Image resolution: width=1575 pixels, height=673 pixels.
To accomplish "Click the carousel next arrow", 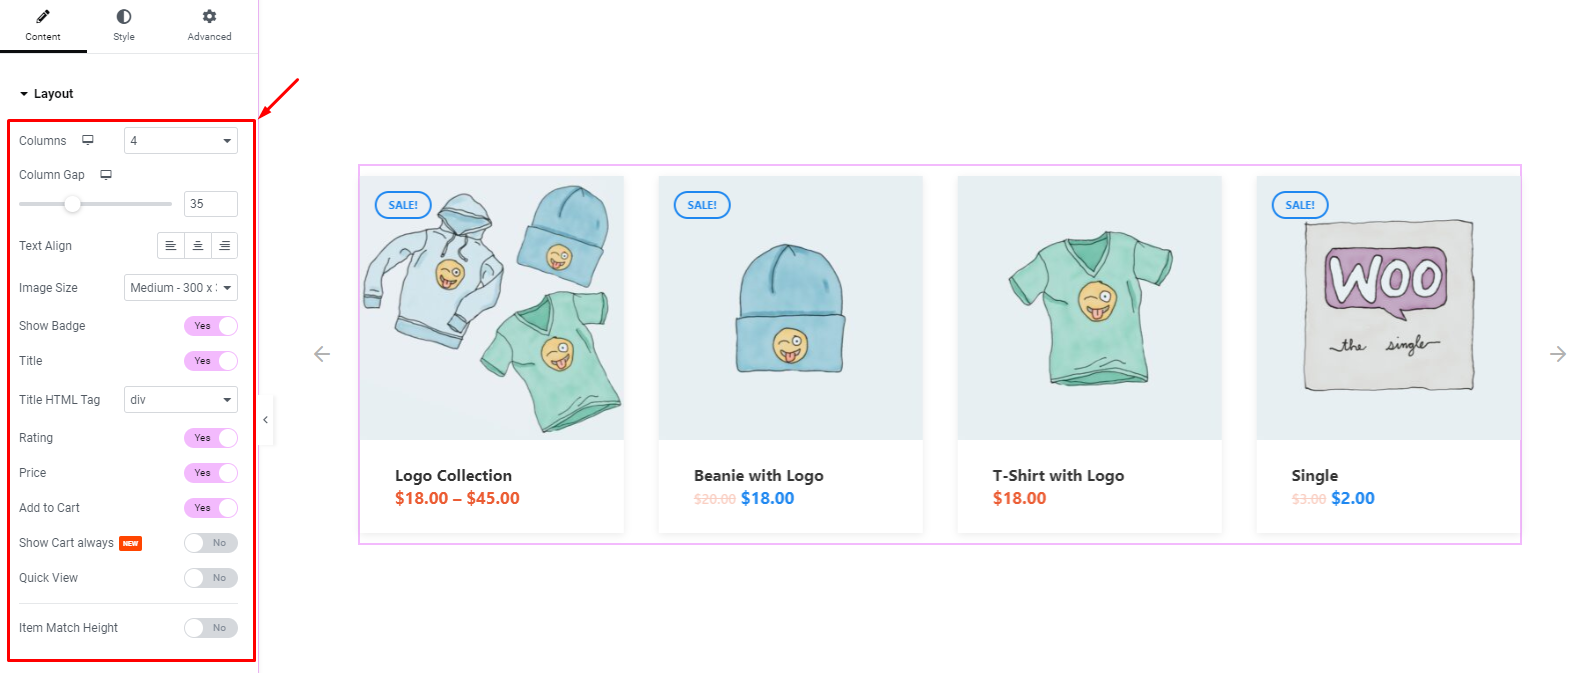I will coord(1558,354).
